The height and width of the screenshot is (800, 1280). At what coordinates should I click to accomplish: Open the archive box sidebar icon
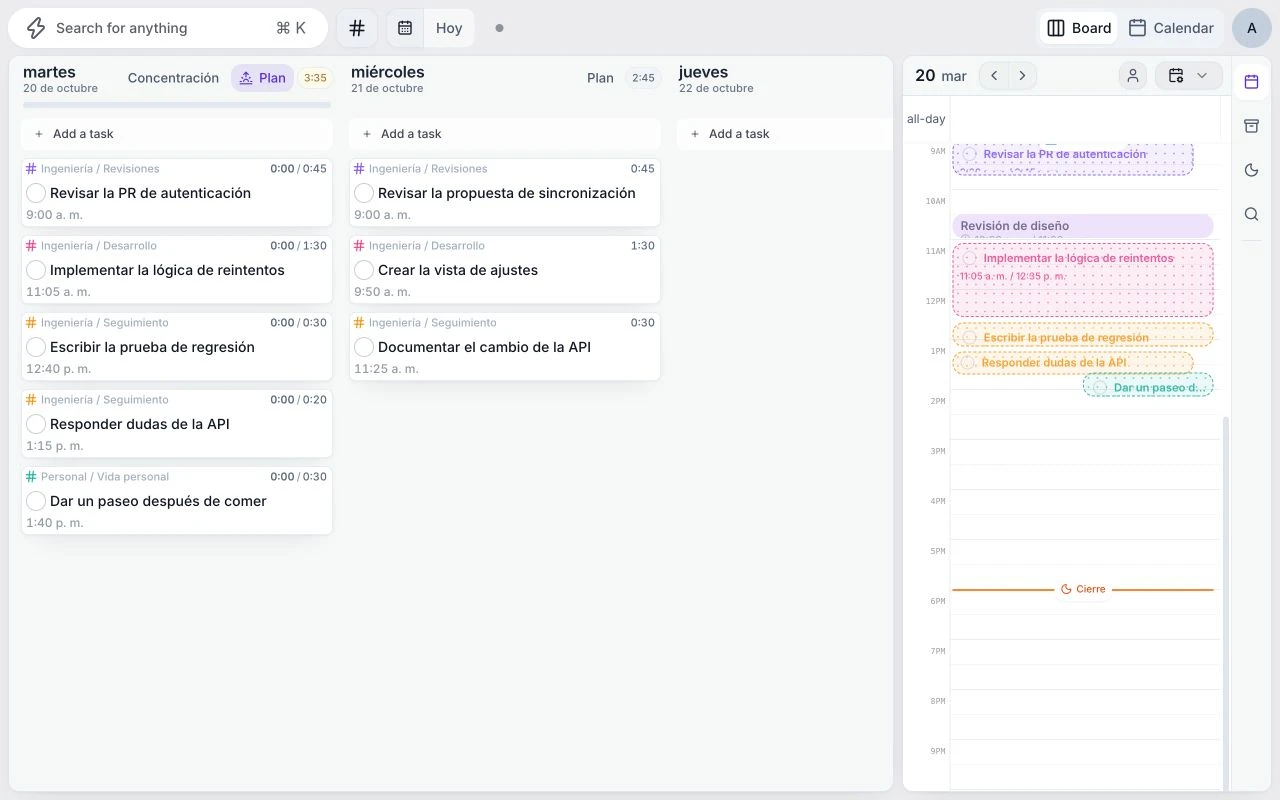click(x=1251, y=126)
